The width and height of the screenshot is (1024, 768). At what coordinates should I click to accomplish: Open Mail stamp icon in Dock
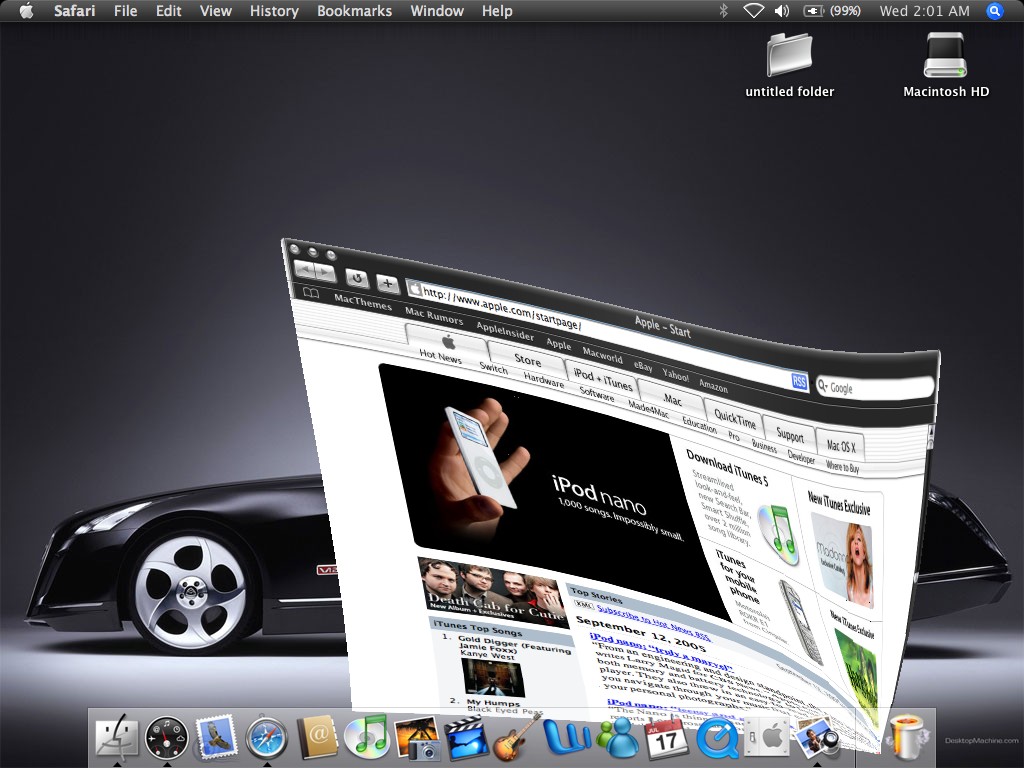pyautogui.click(x=216, y=737)
